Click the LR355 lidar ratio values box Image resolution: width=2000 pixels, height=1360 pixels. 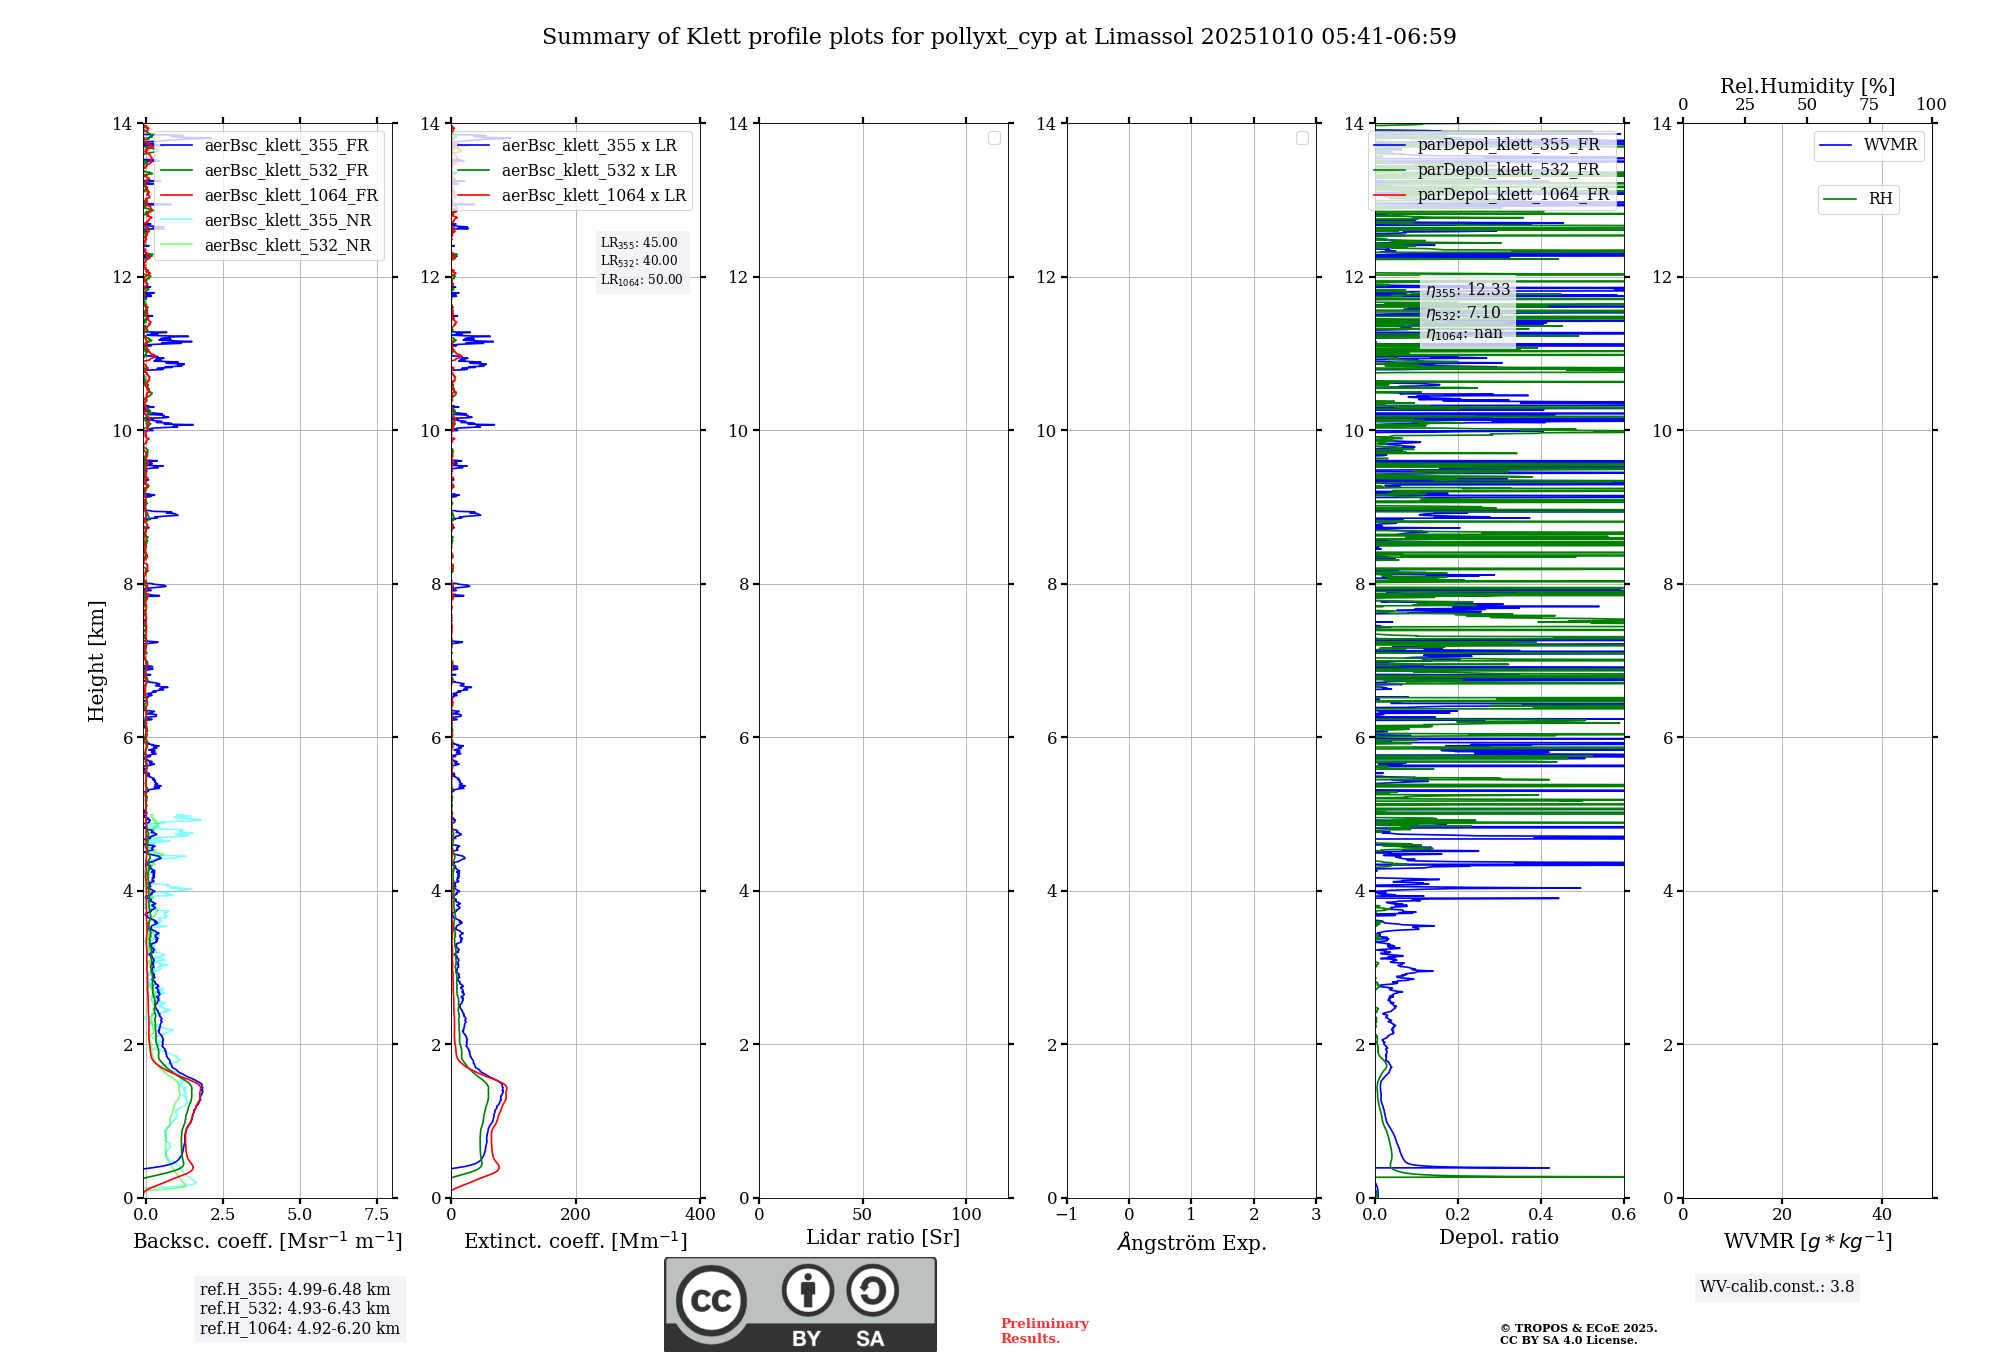point(641,261)
